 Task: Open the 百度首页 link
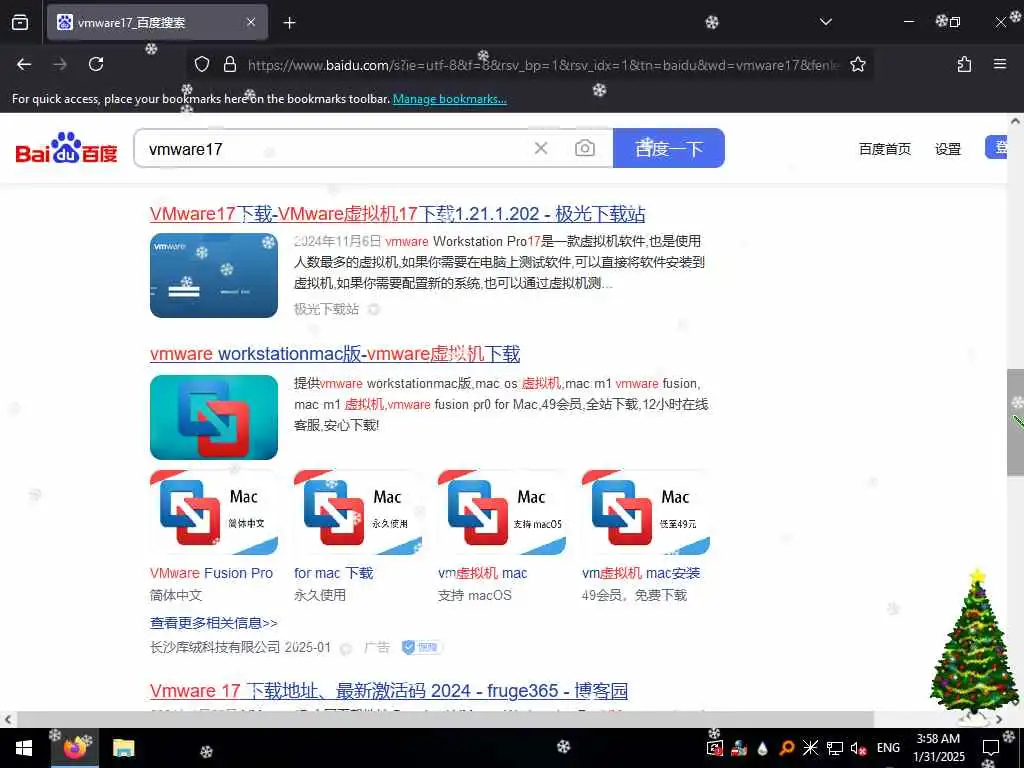pos(884,149)
